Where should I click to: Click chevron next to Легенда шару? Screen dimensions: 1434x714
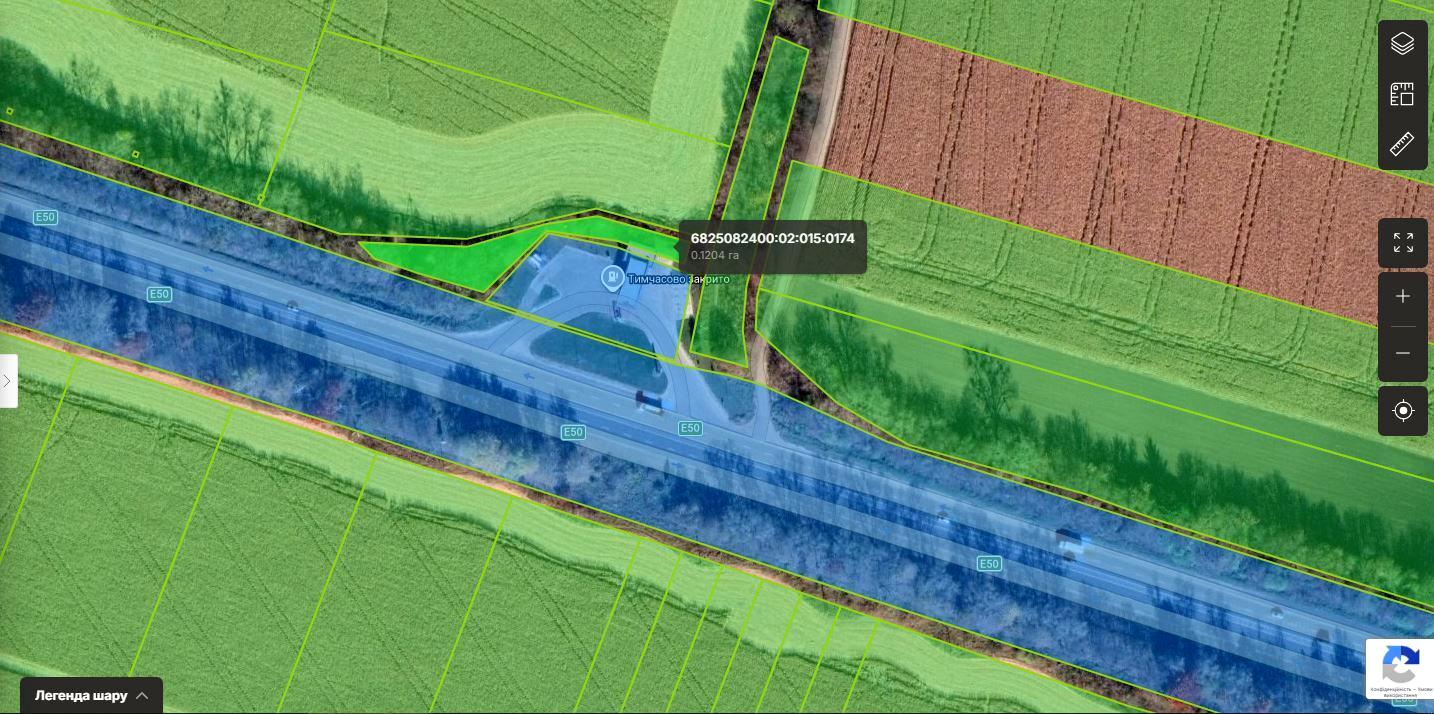[143, 696]
